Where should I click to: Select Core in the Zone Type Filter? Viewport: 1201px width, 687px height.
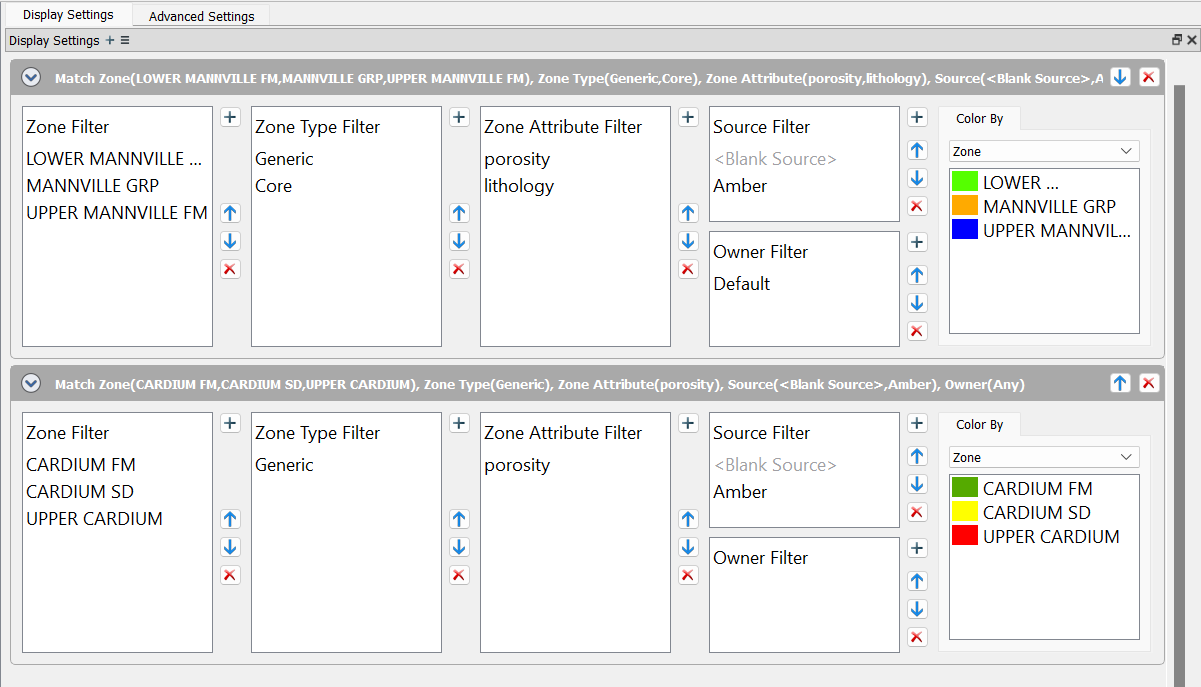pos(274,186)
